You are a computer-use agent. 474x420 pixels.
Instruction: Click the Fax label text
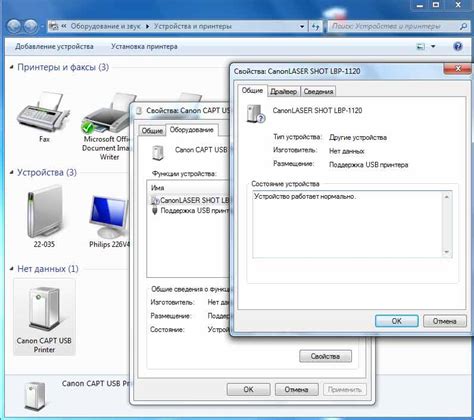click(44, 139)
